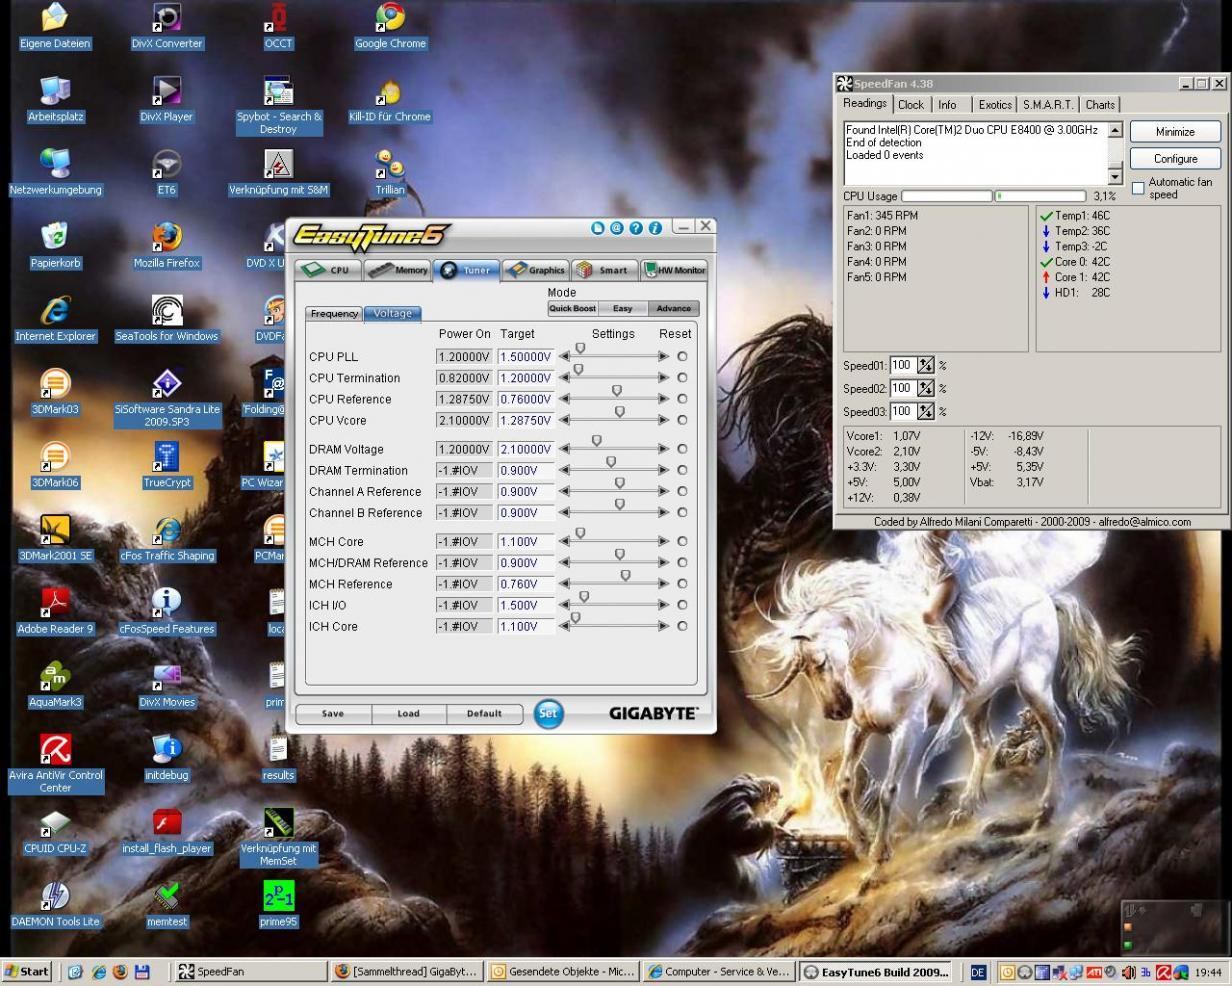This screenshot has height=986, width=1232.
Task: Select the ICH Core reset radio button
Action: [682, 626]
